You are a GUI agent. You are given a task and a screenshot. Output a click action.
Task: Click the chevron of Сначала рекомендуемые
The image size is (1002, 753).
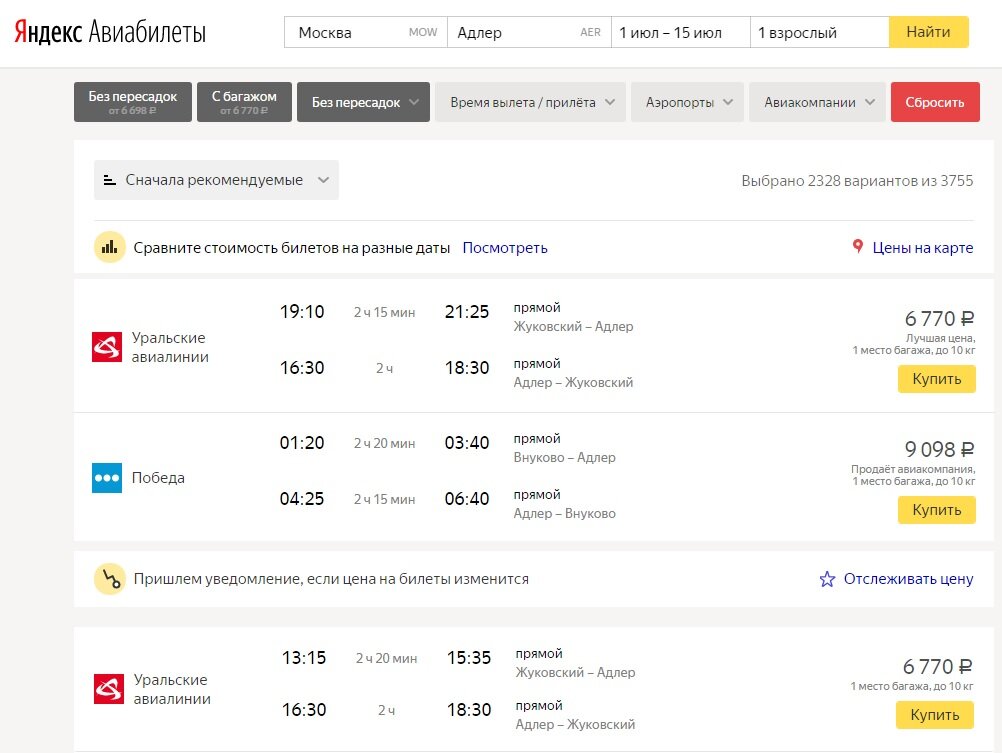pos(323,180)
